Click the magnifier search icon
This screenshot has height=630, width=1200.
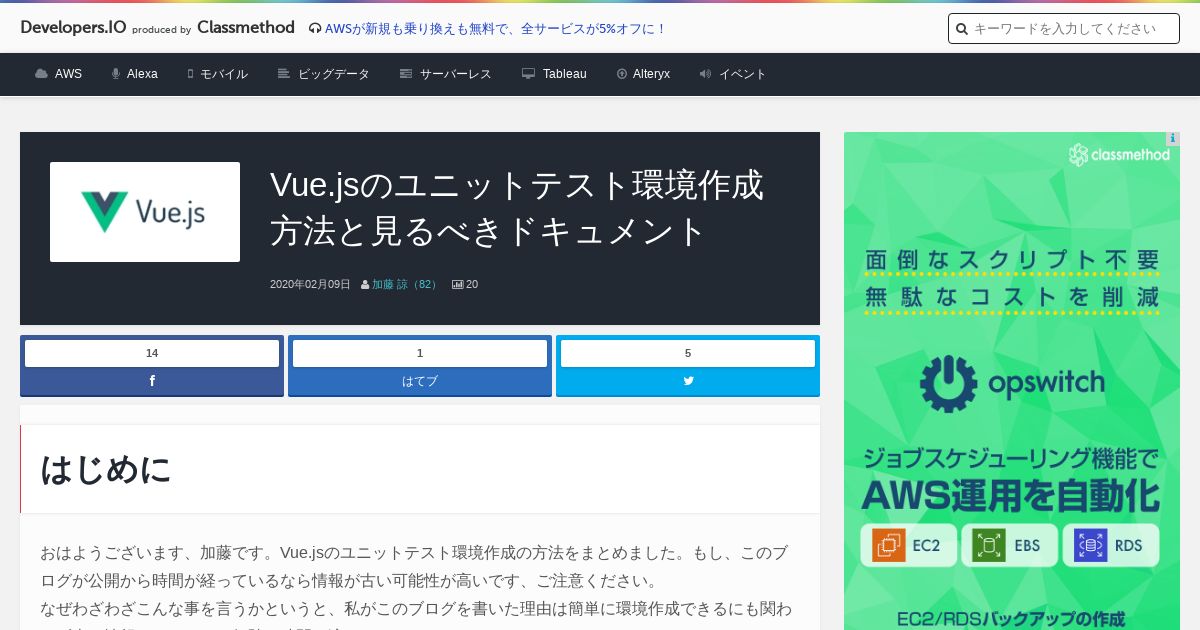[961, 29]
